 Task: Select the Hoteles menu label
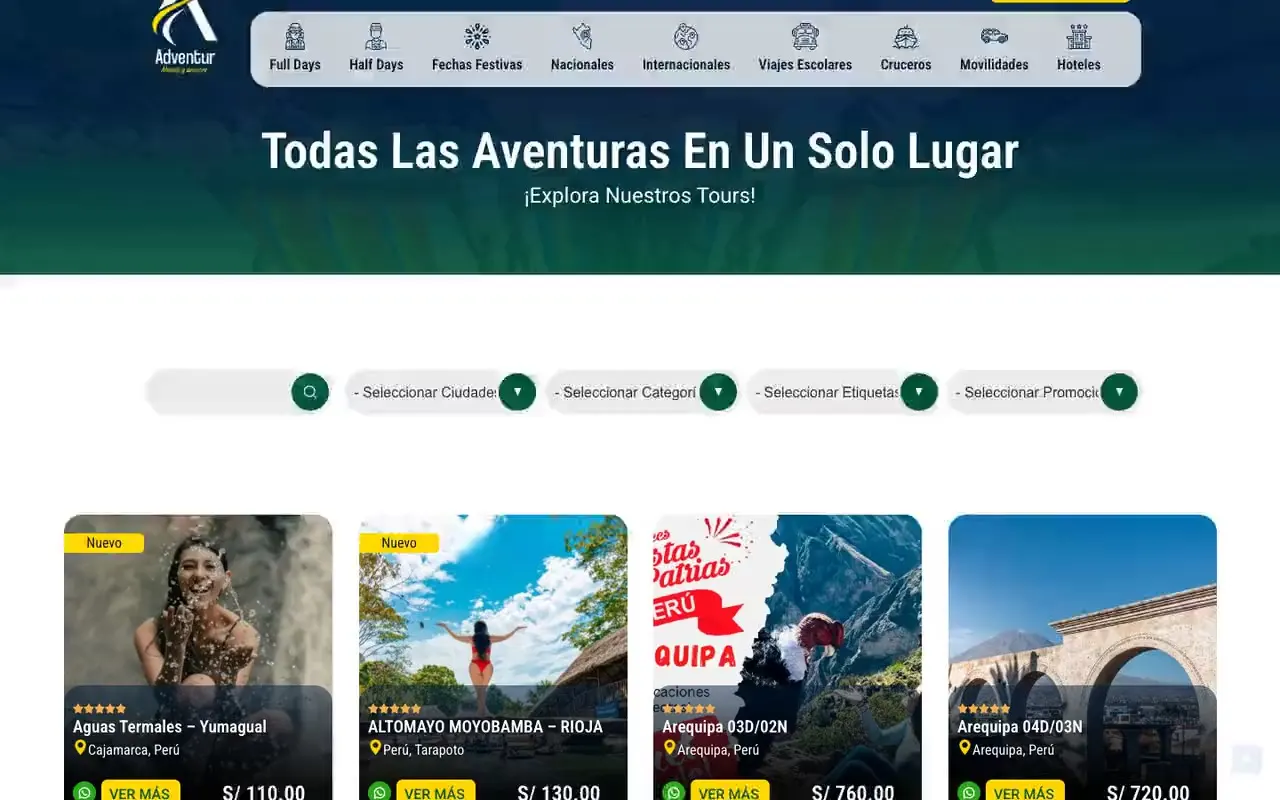click(x=1079, y=64)
